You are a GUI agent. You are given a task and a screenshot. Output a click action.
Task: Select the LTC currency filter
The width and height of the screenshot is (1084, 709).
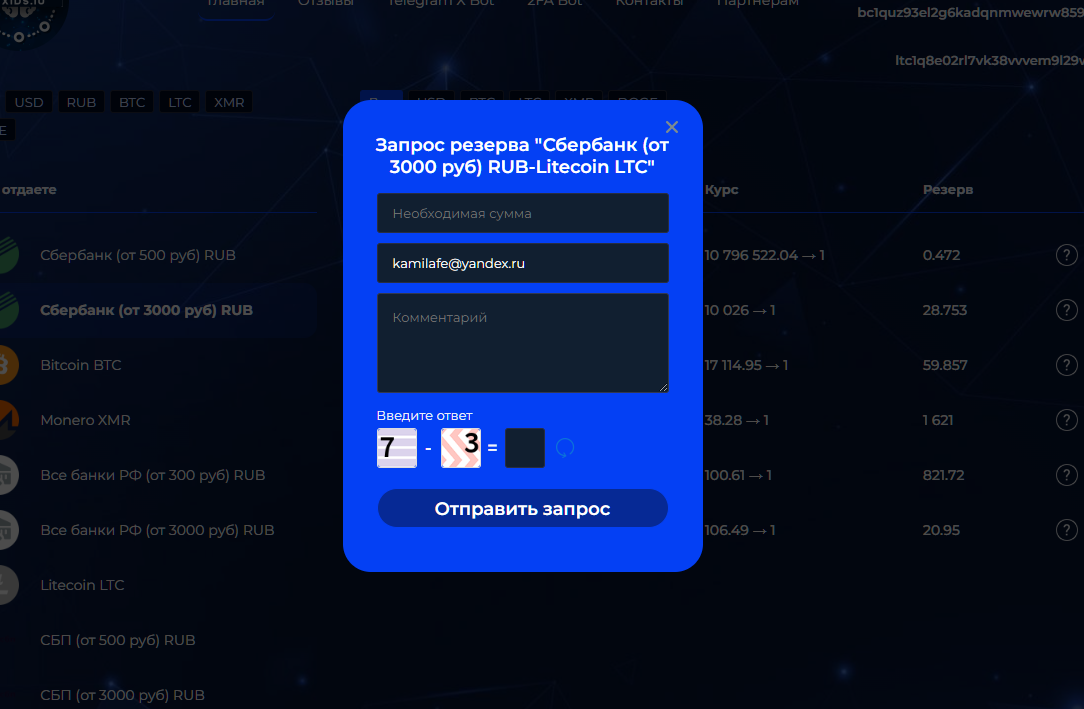pyautogui.click(x=180, y=102)
